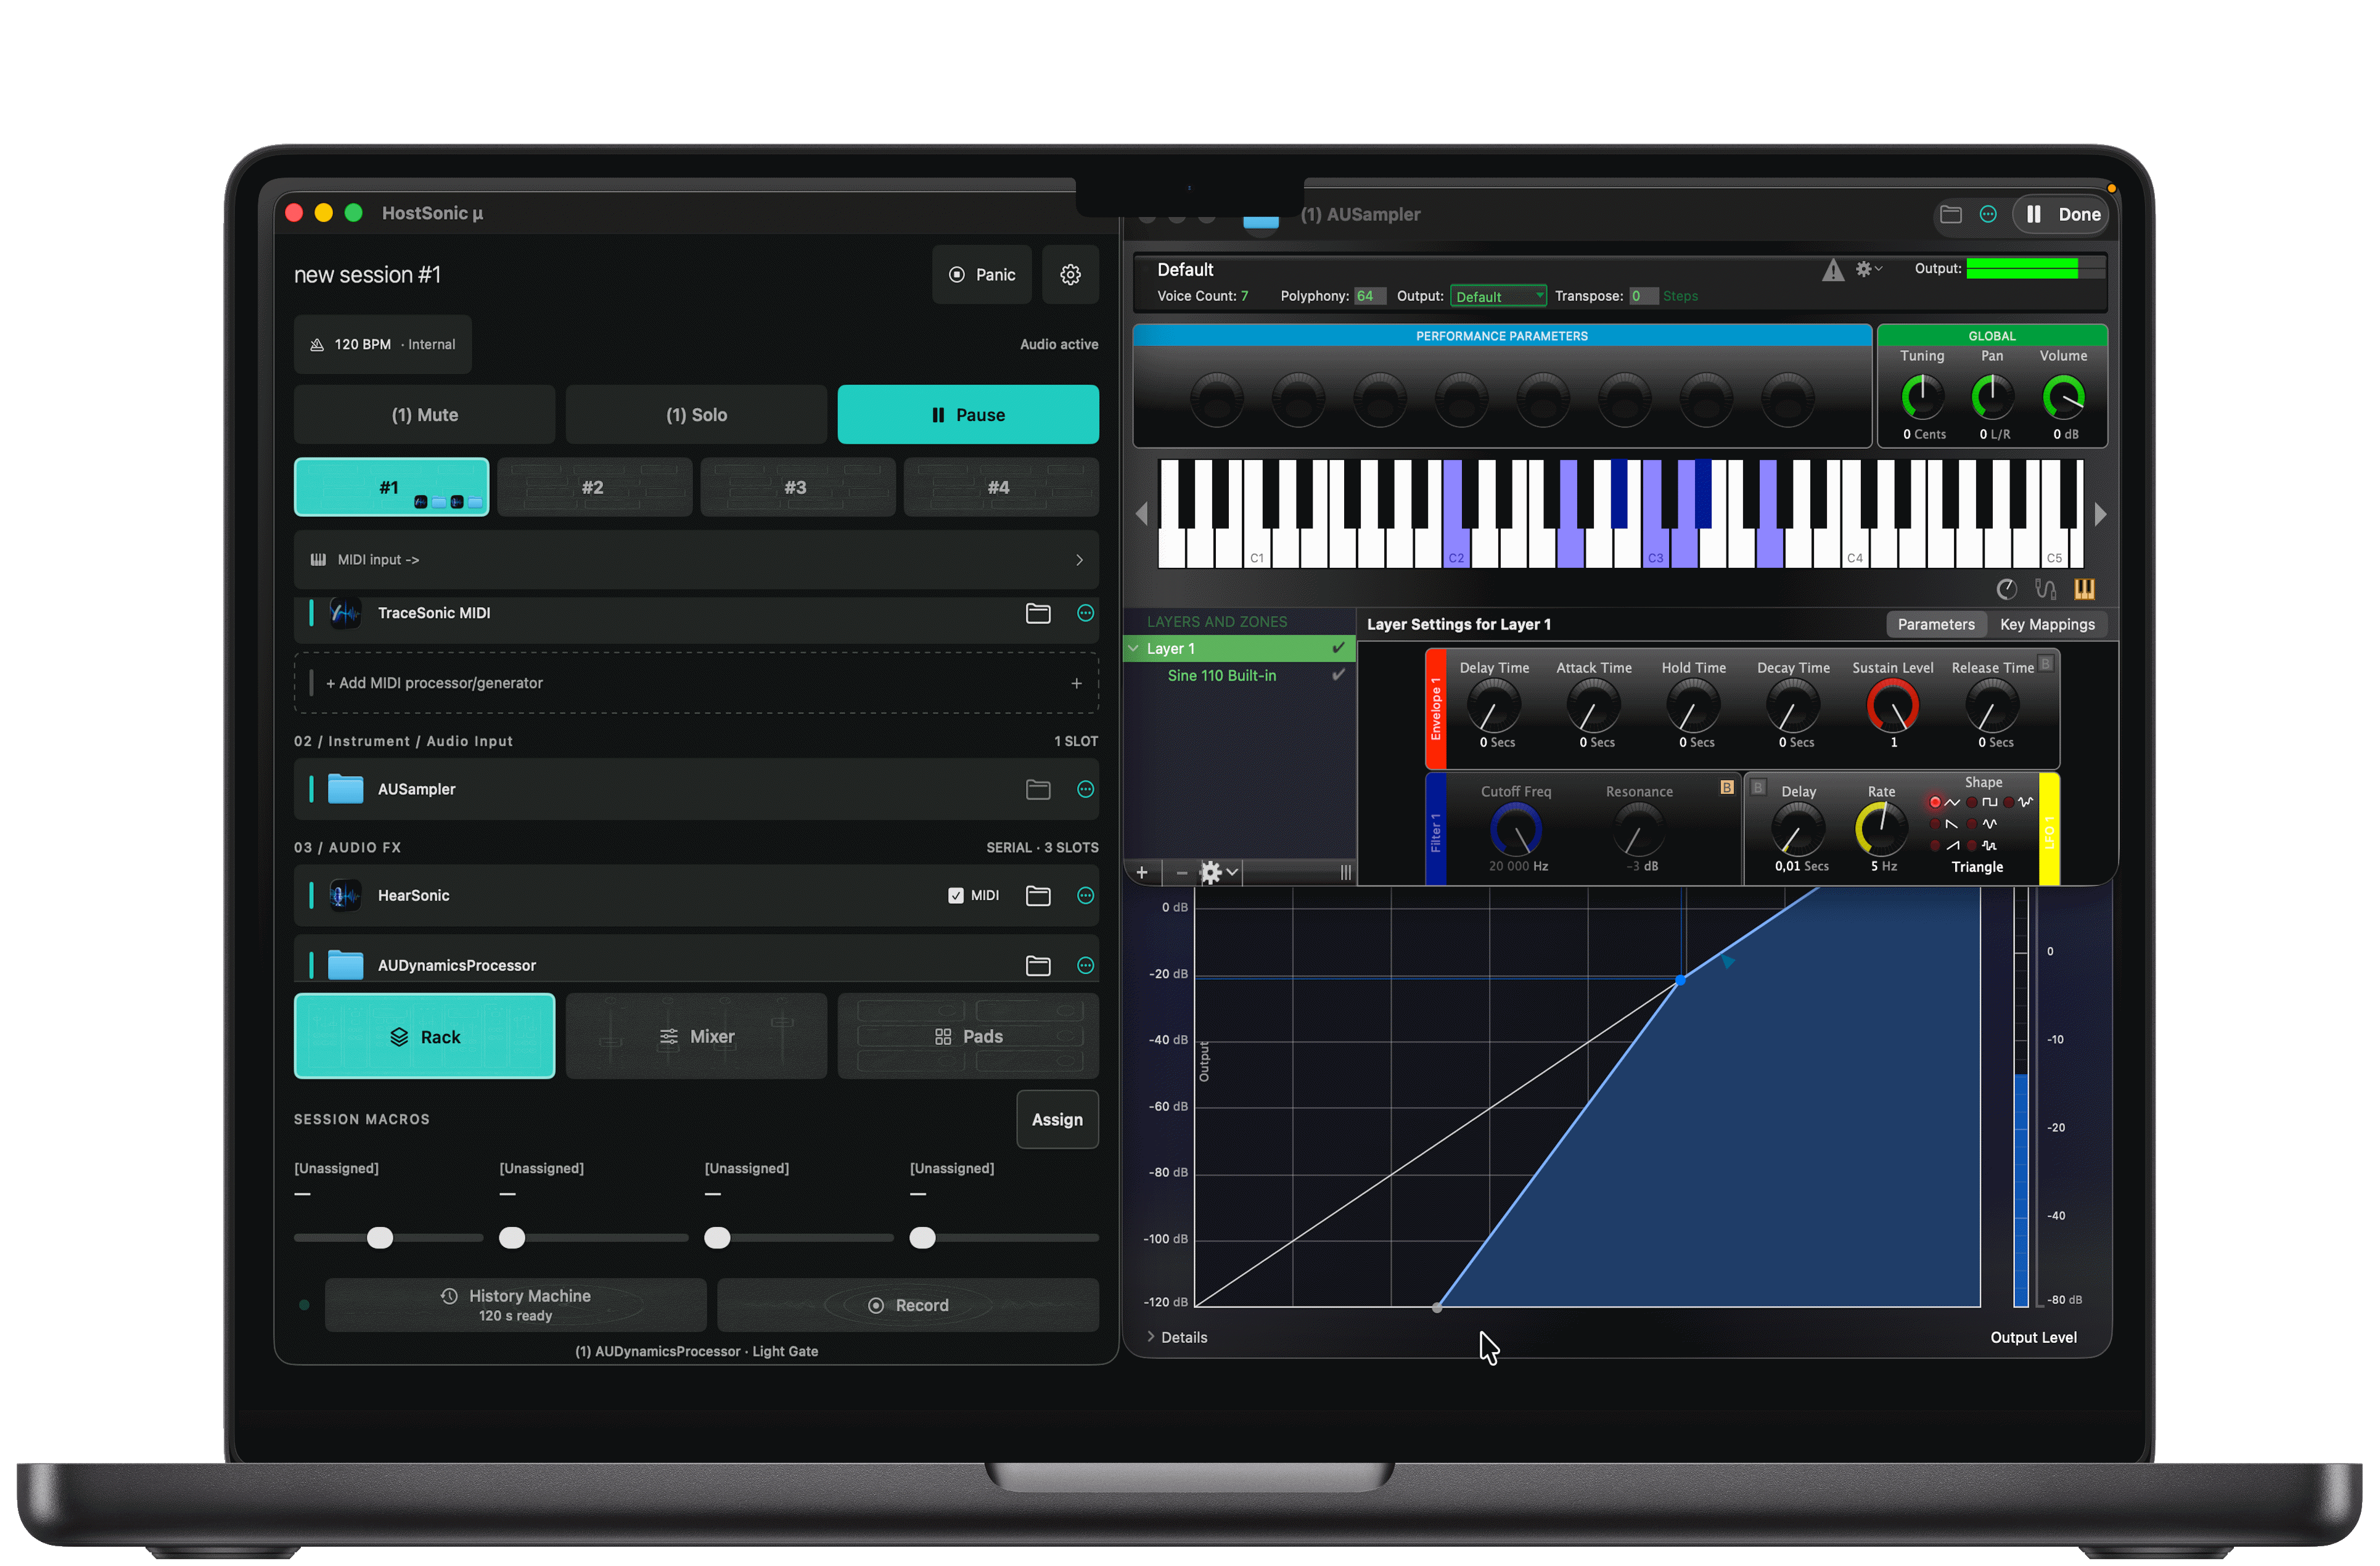Screen dimensions: 2380x1566
Task: Open the teal more-options icon beside Done
Action: [1988, 214]
